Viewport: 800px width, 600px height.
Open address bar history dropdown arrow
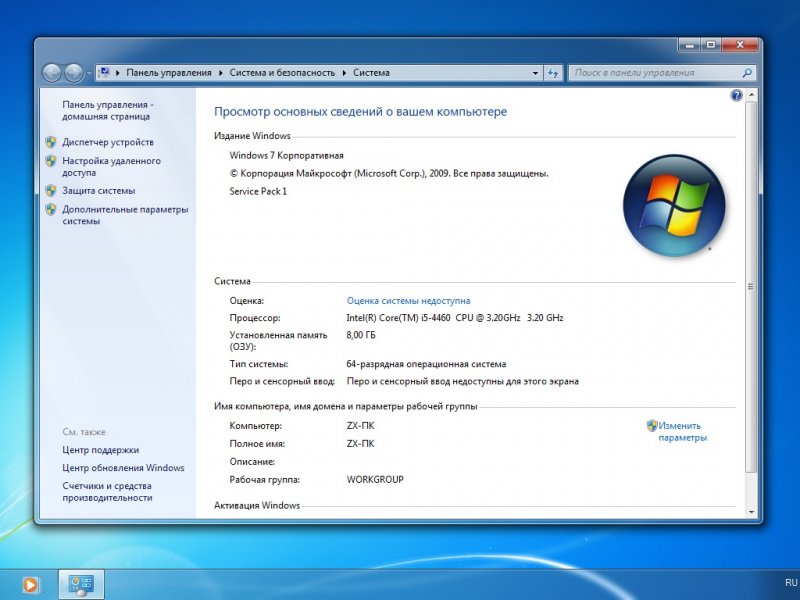(x=535, y=73)
